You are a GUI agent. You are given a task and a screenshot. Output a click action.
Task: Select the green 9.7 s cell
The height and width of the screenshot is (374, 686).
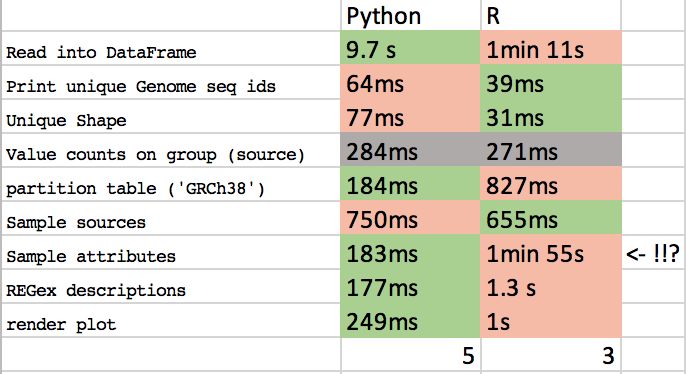pyautogui.click(x=410, y=48)
